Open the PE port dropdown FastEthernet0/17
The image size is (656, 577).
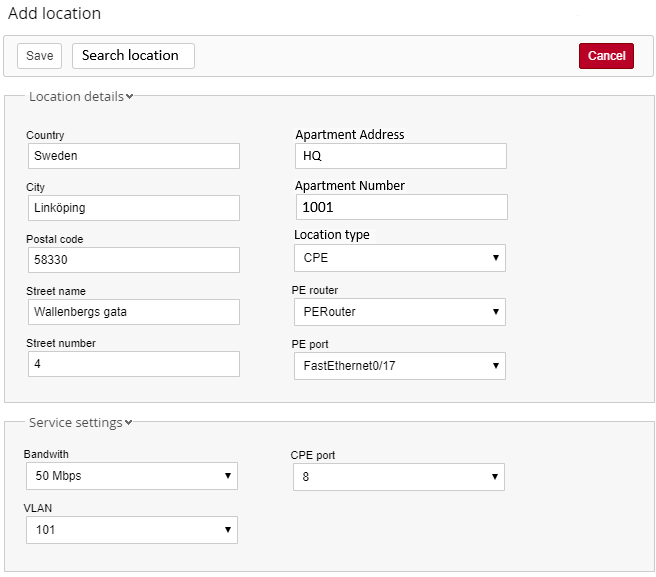pyautogui.click(x=400, y=366)
